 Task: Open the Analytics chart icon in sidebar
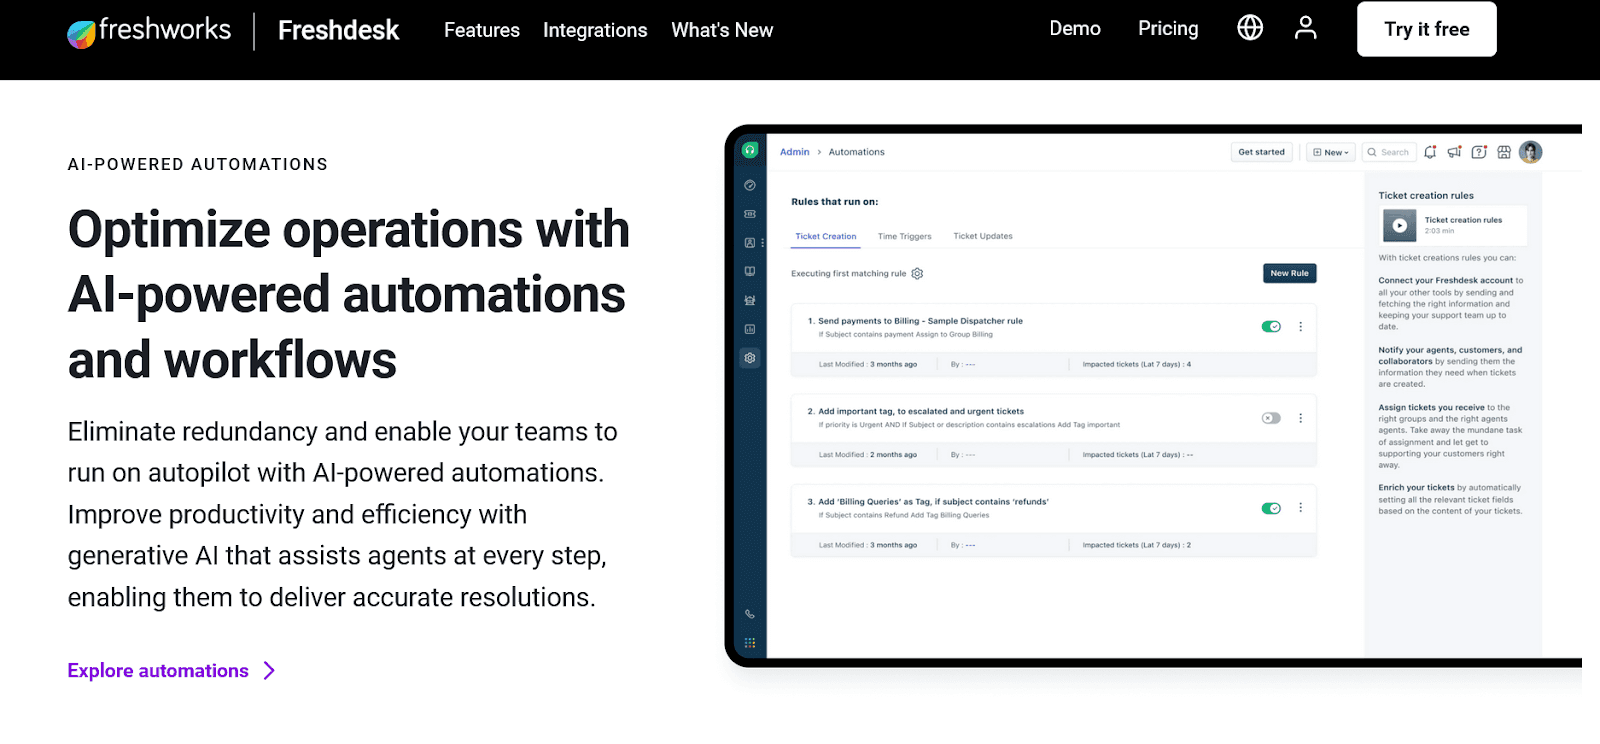click(x=750, y=329)
